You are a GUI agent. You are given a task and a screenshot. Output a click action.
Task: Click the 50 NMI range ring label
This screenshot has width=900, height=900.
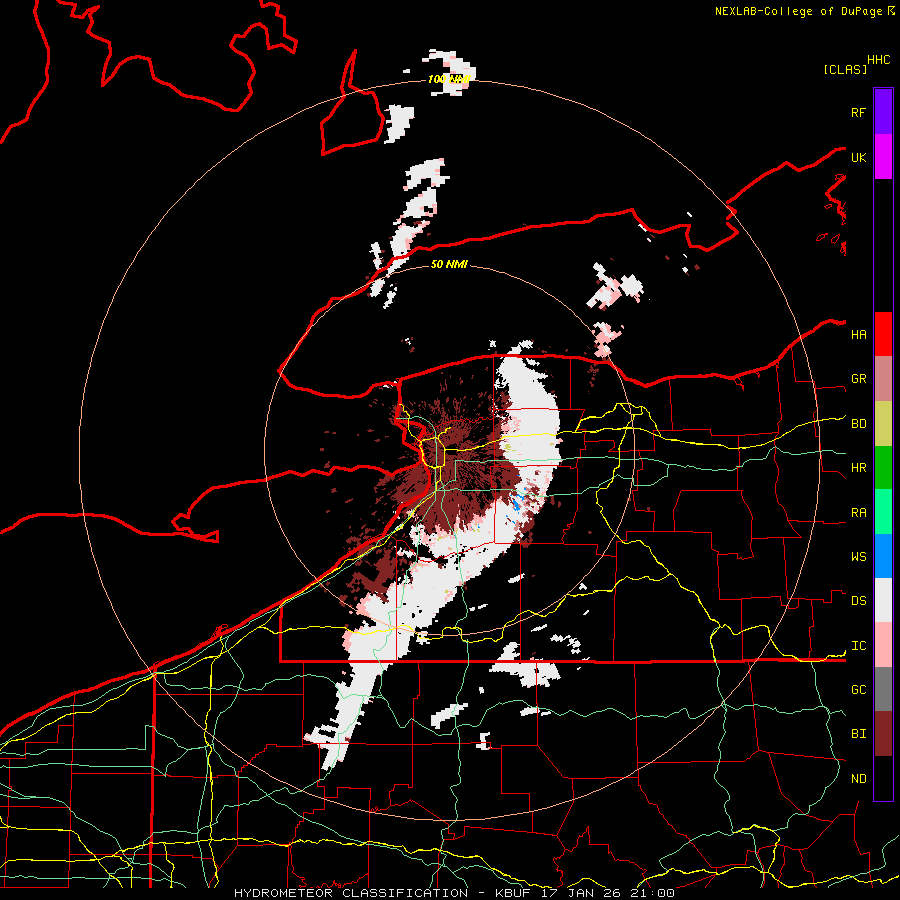click(x=449, y=264)
